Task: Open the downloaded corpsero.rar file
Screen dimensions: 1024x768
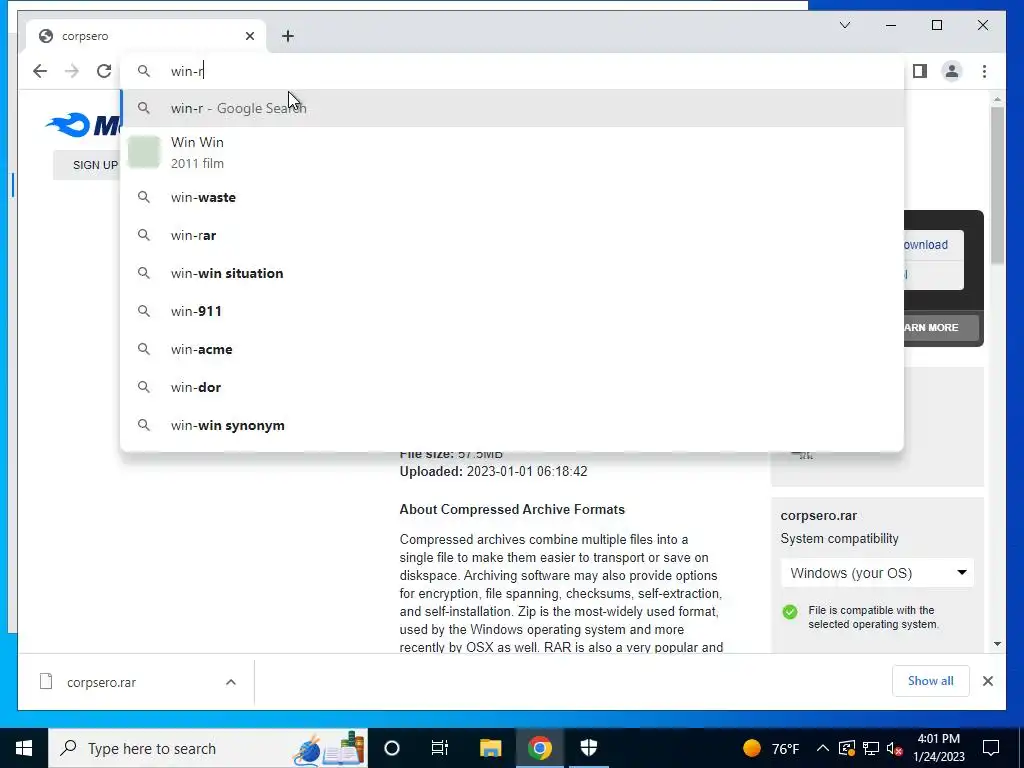Action: (x=101, y=682)
